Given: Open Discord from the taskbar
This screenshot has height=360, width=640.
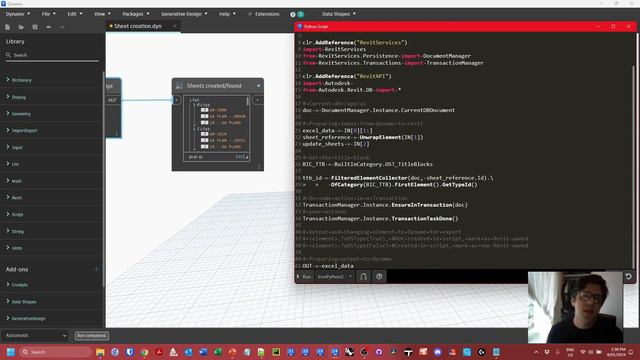Looking at the screenshot, I should pos(438,352).
